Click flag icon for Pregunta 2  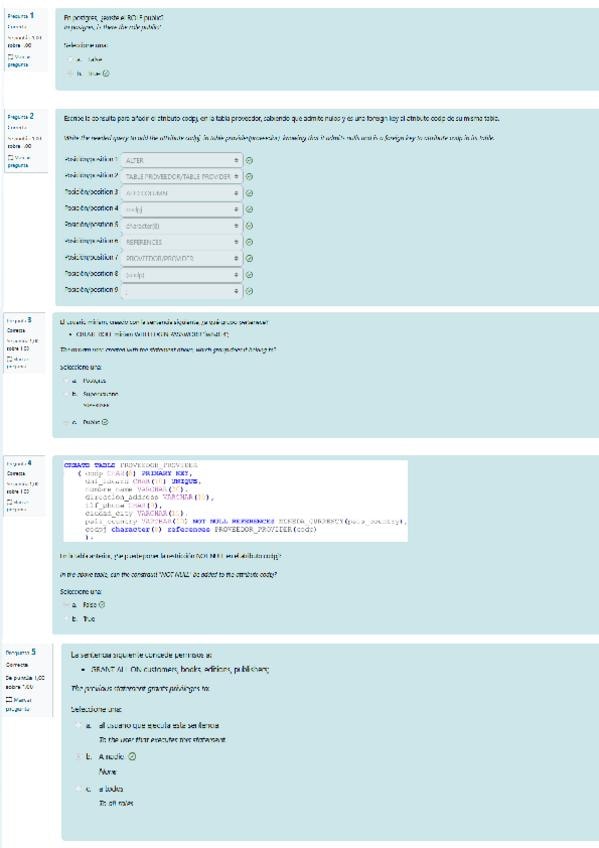tap(10, 157)
